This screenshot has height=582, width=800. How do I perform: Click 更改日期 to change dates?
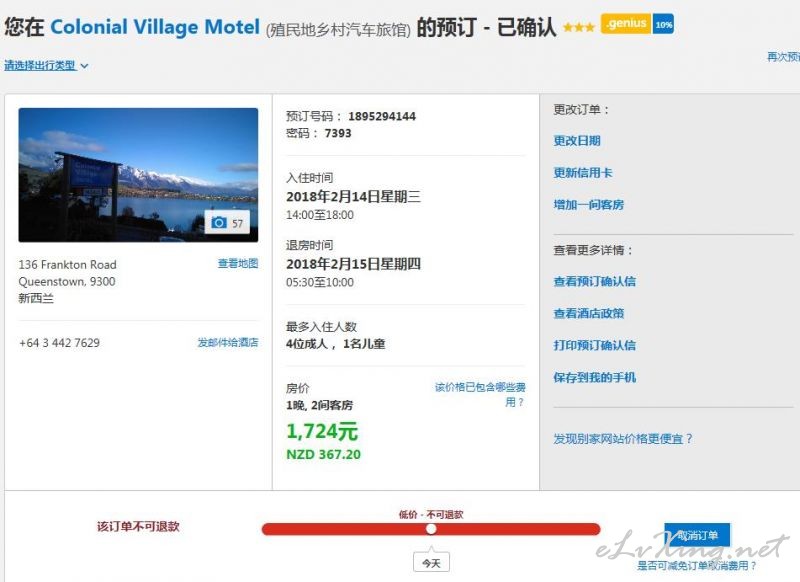(577, 141)
